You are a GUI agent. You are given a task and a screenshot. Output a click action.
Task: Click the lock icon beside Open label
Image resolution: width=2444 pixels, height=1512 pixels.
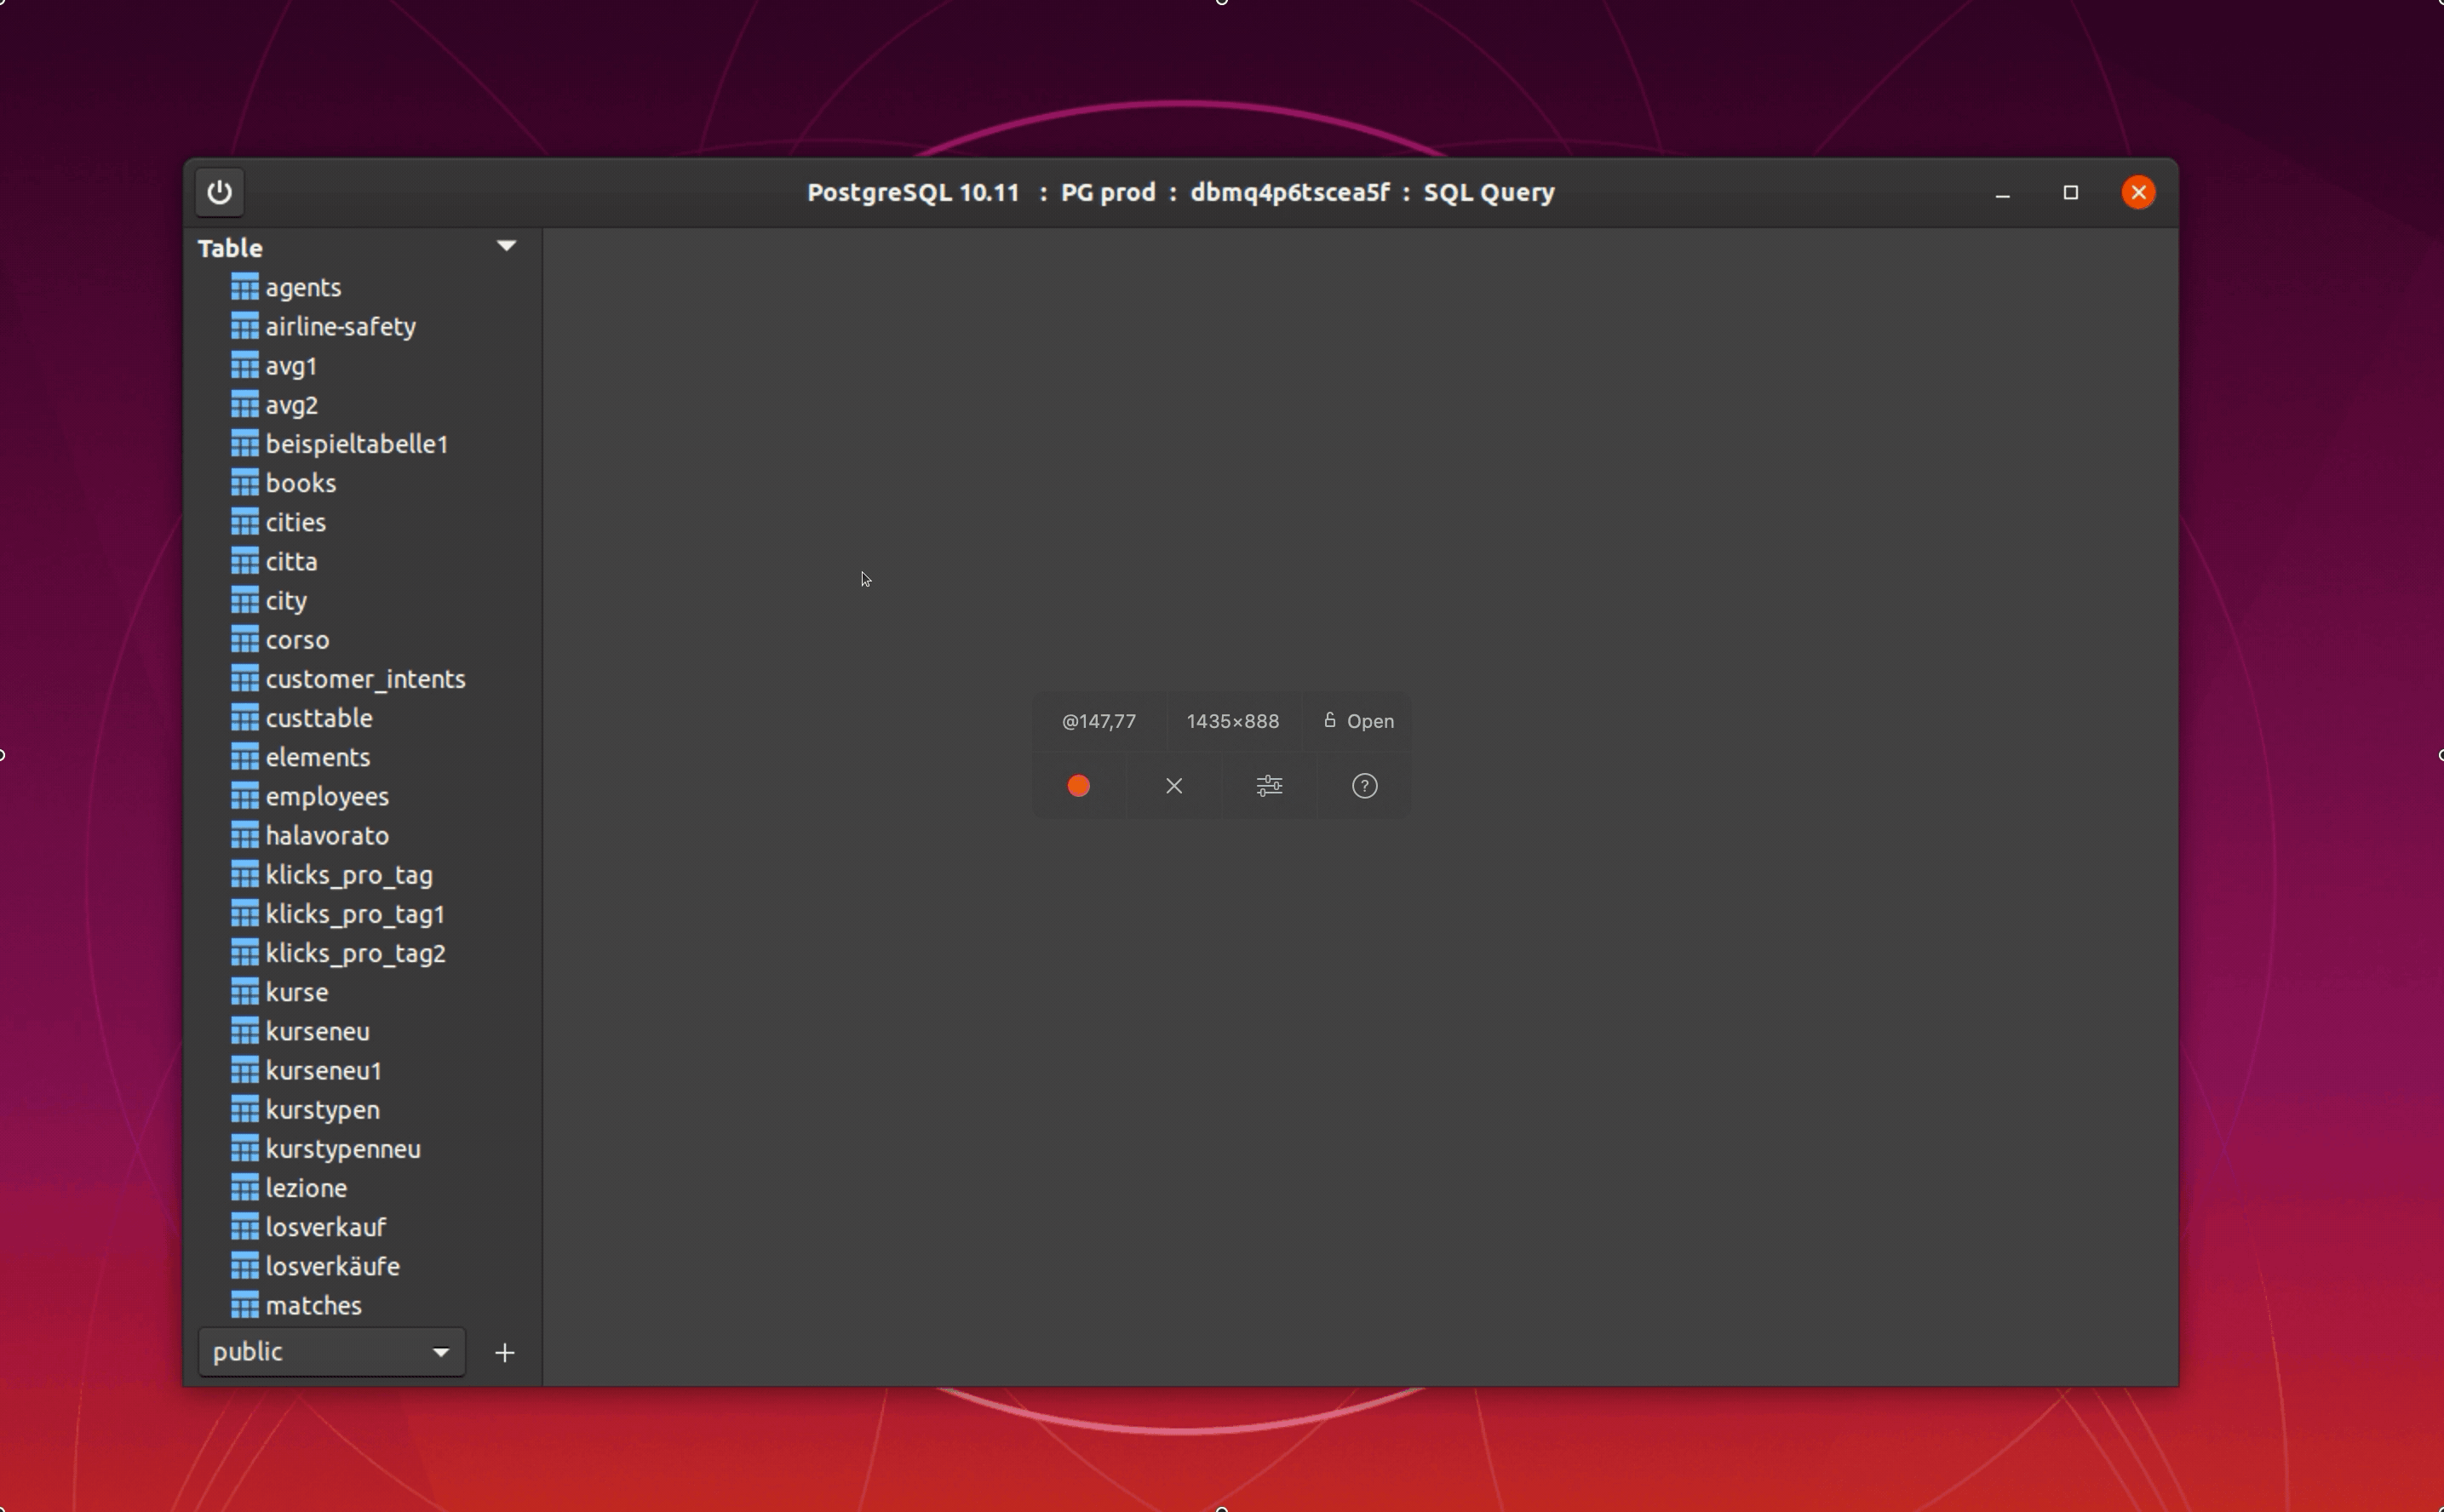[x=1330, y=720]
